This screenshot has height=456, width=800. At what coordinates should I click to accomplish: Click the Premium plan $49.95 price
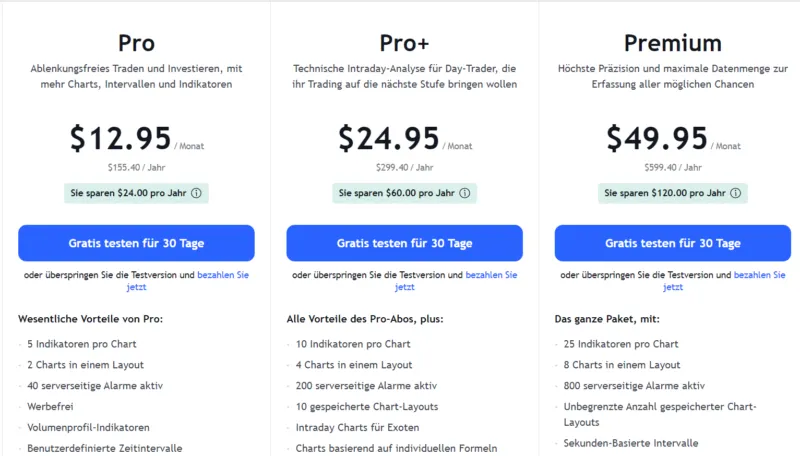pyautogui.click(x=657, y=138)
